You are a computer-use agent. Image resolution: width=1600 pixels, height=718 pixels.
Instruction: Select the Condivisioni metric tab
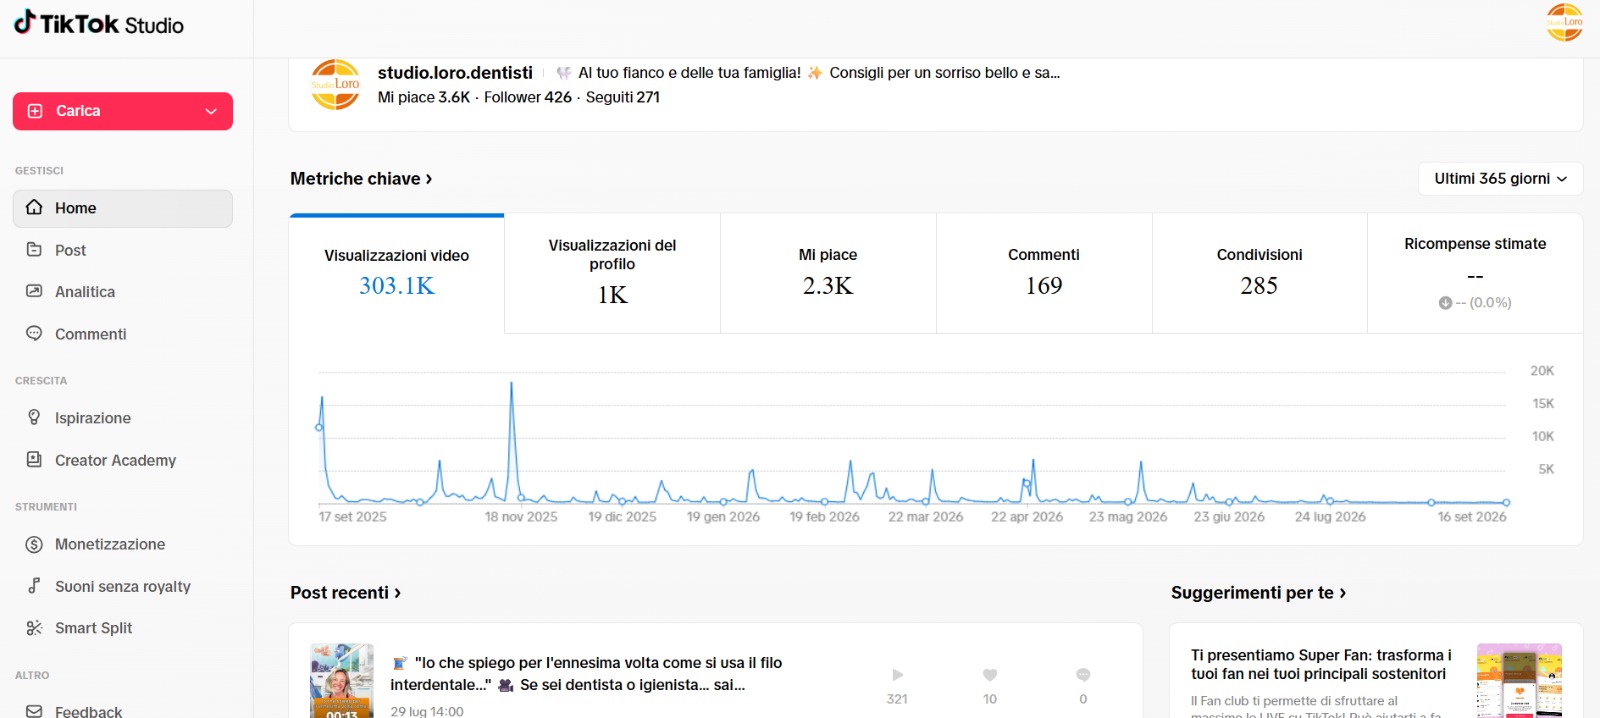pos(1259,273)
